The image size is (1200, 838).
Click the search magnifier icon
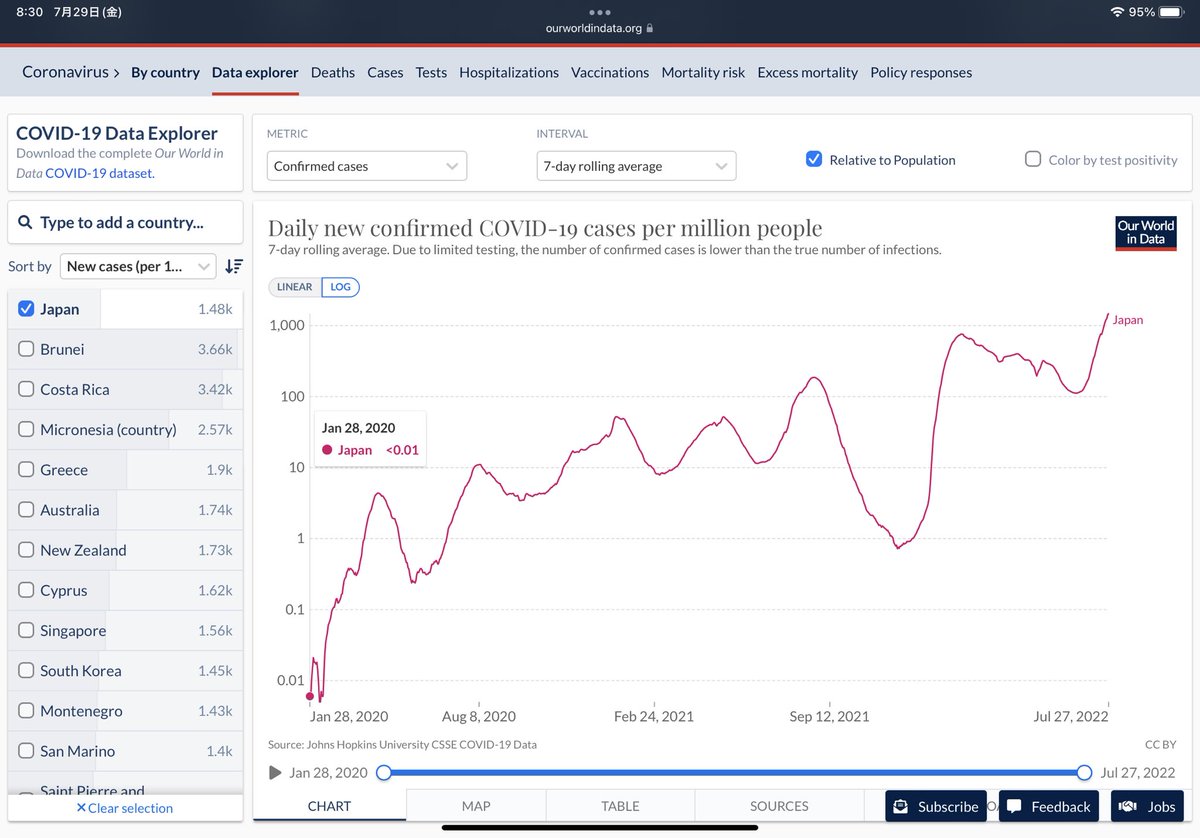tap(24, 222)
